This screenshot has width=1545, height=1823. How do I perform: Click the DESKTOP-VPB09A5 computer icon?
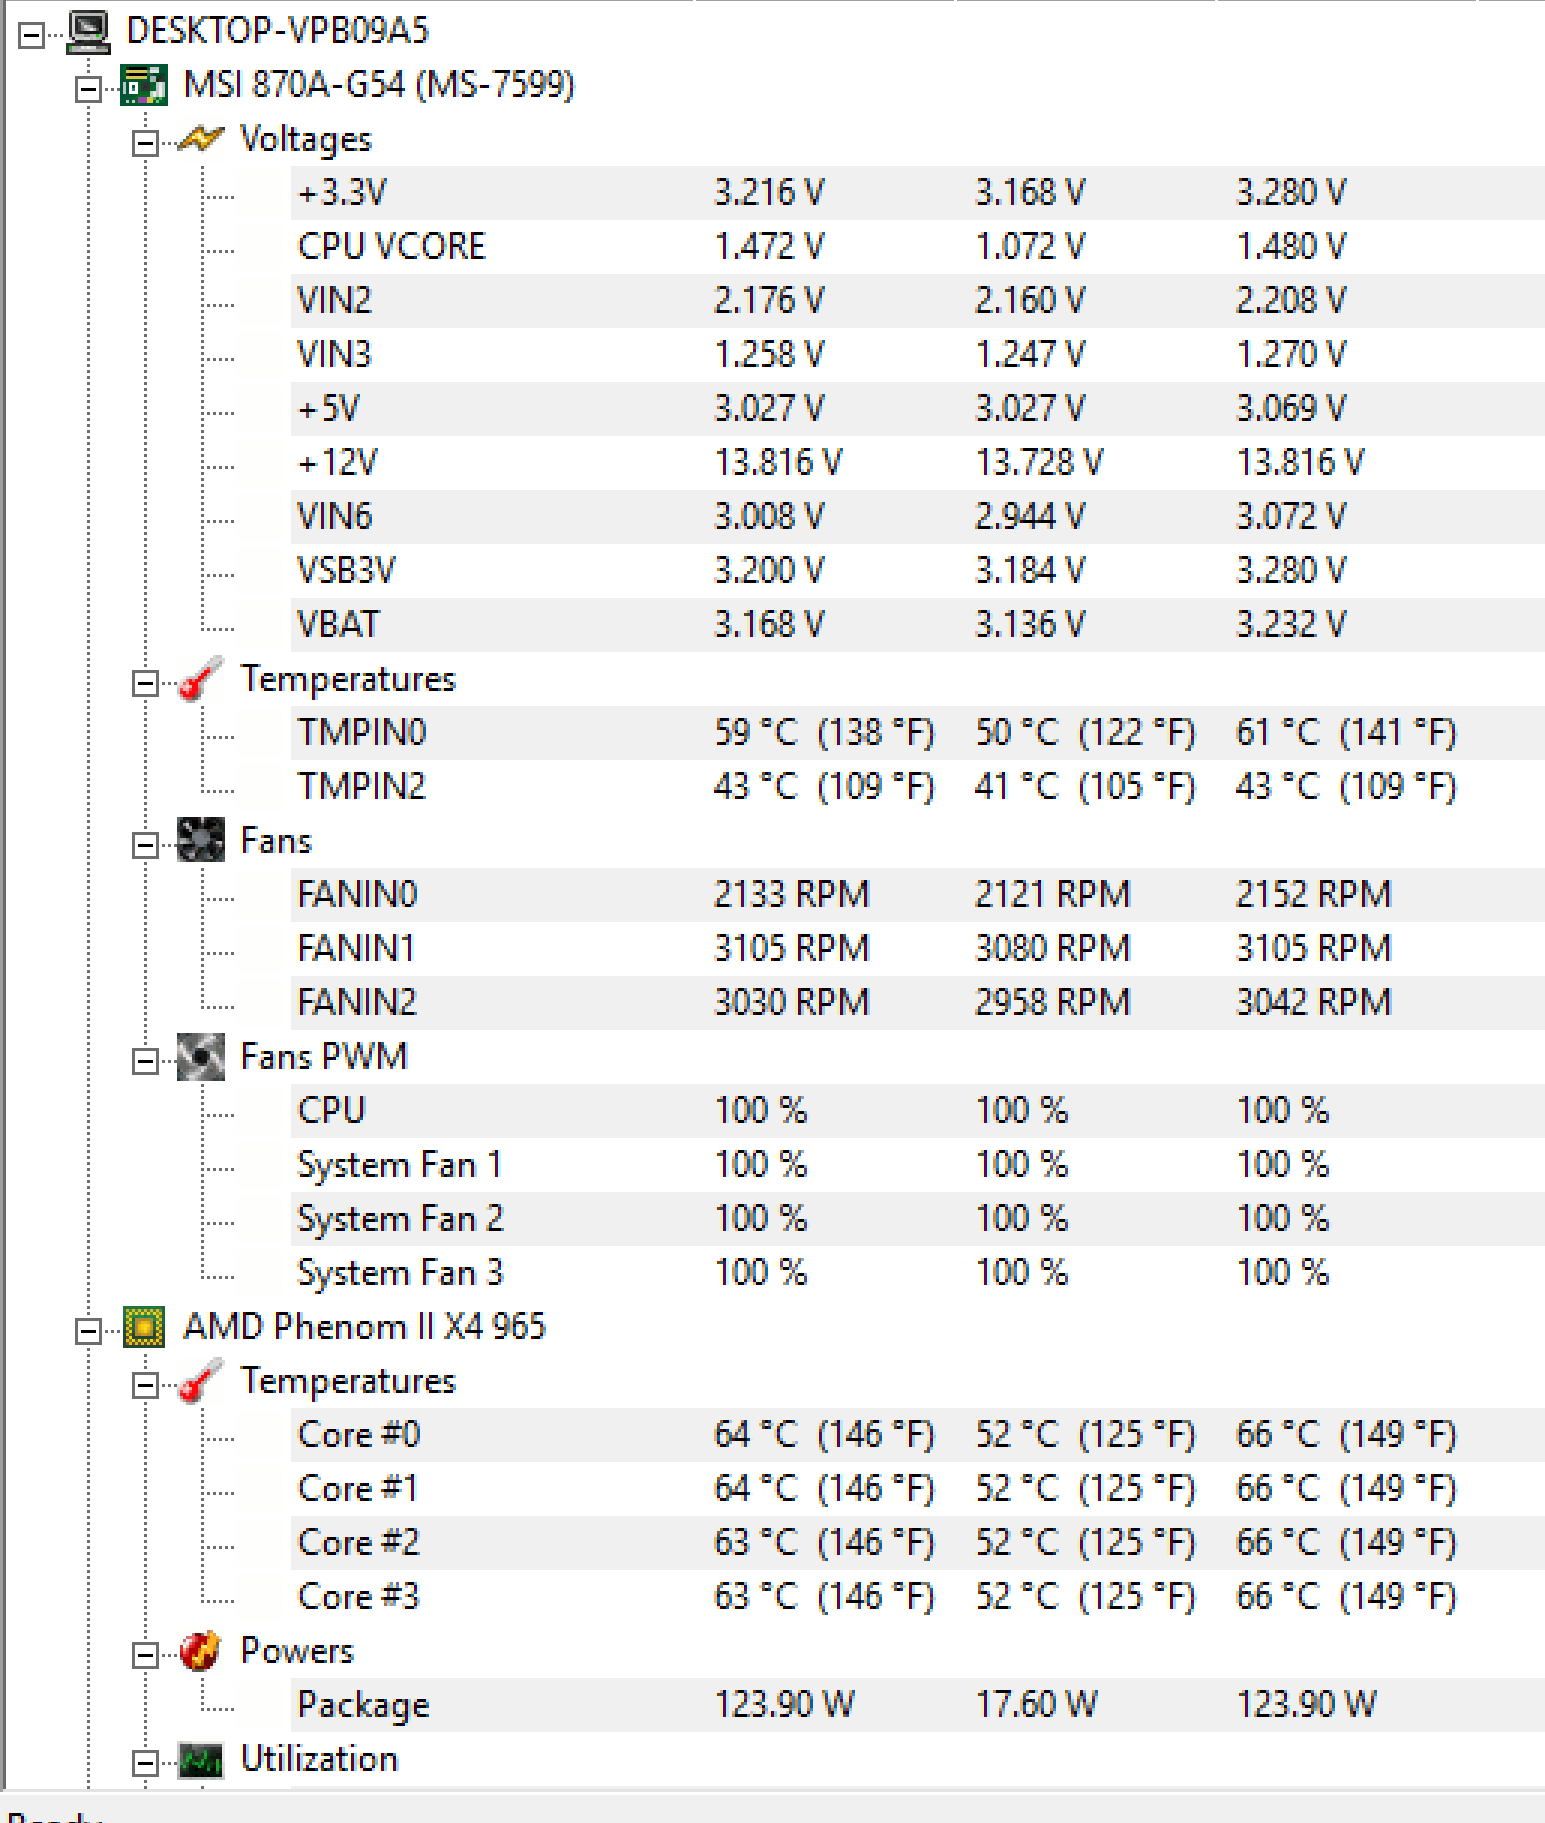click(88, 31)
